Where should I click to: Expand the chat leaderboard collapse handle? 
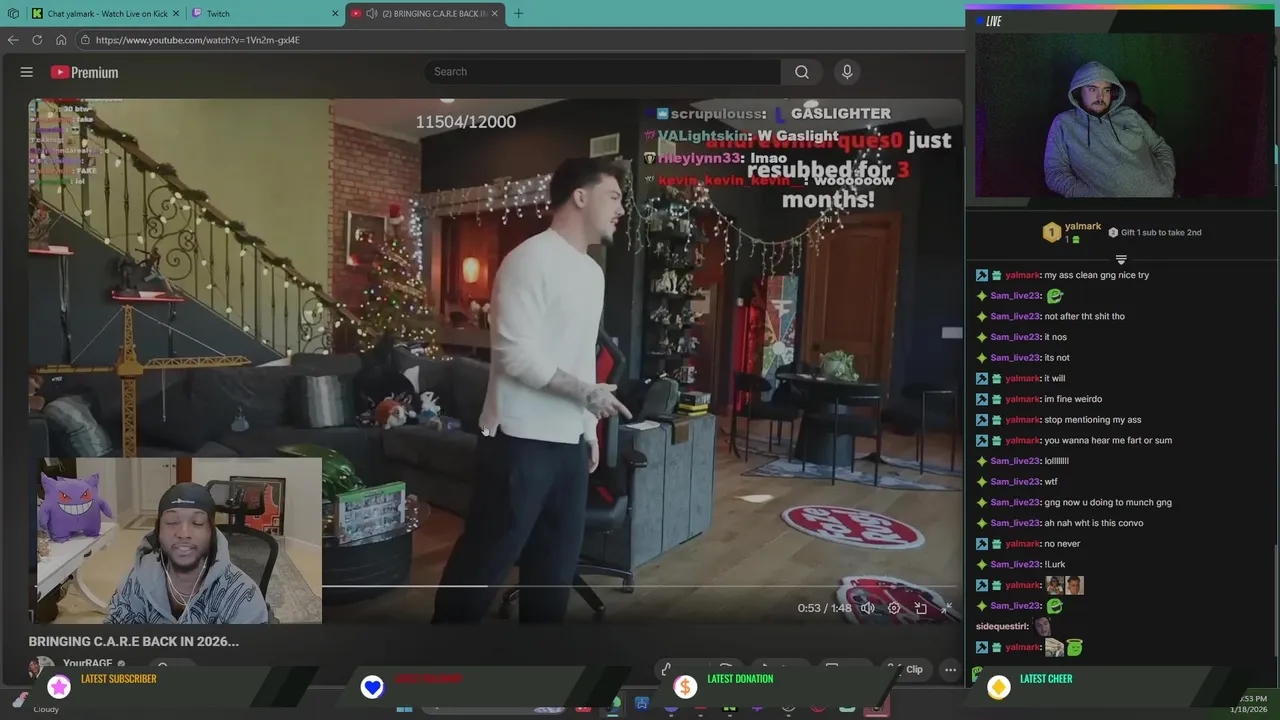1121,259
